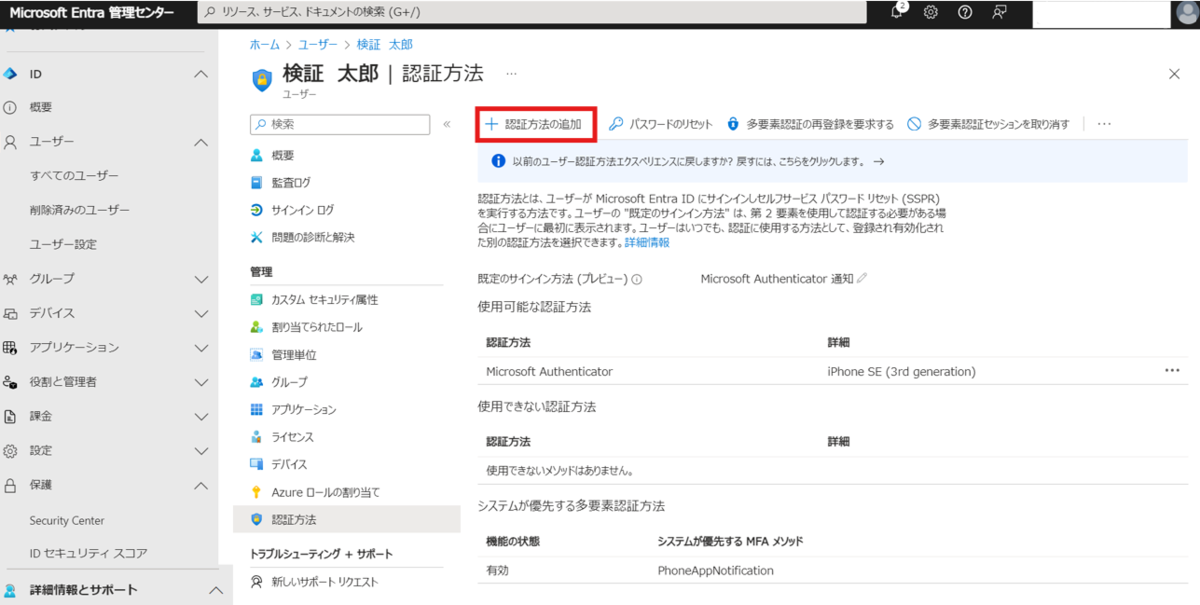Open the ellipsis next to page title
Screen dimensions: 1200x605
(511, 74)
